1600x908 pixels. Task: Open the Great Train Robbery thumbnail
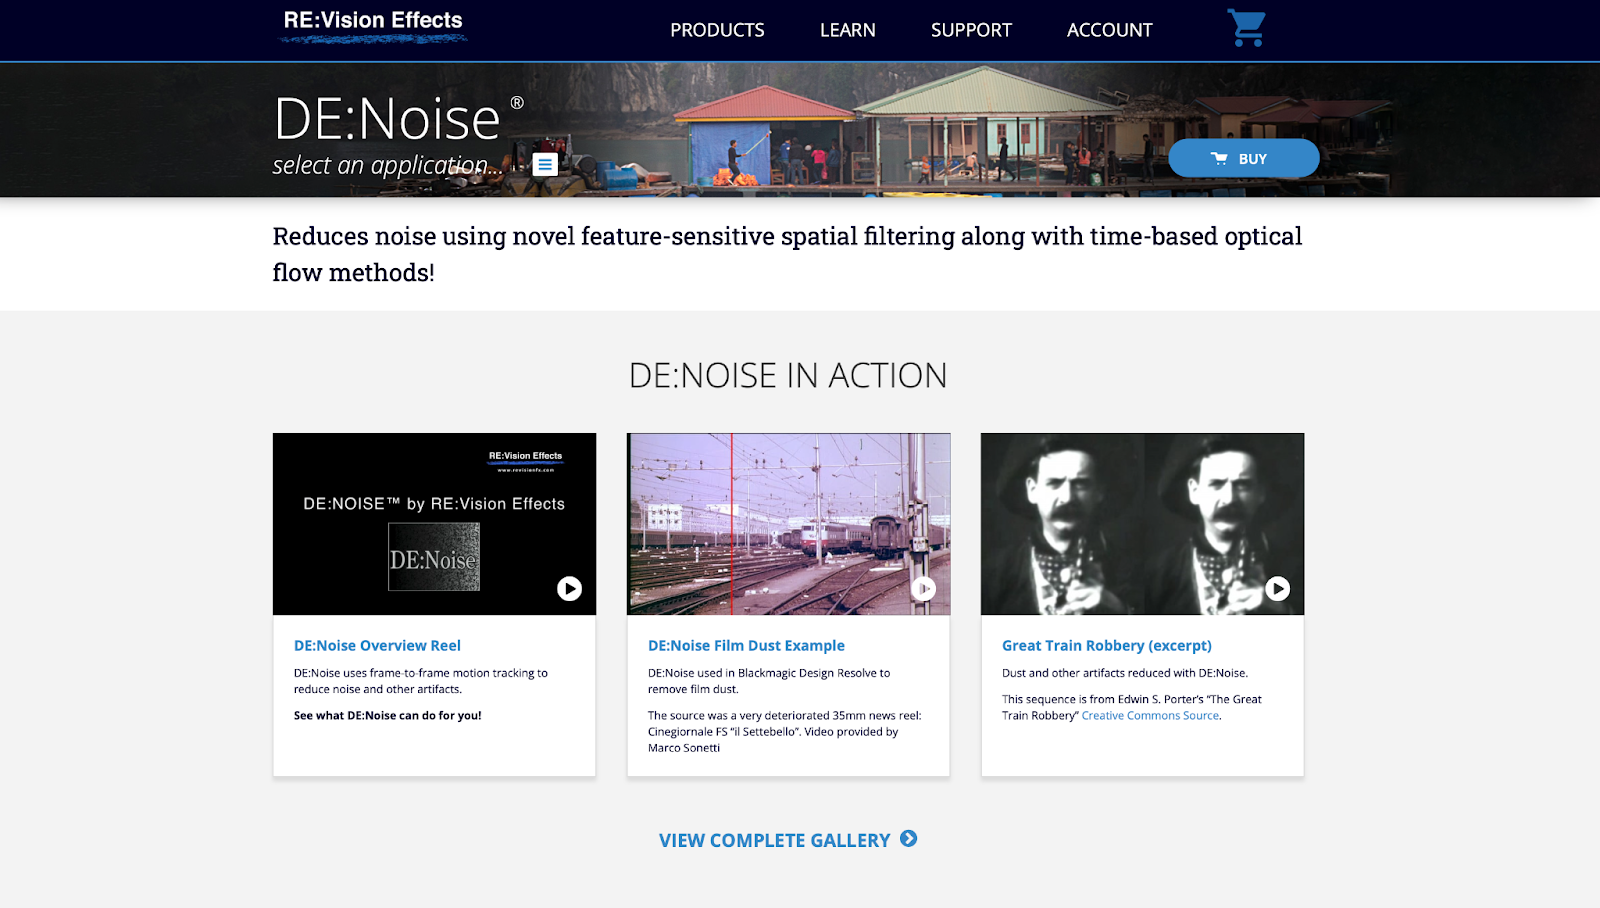click(1142, 524)
